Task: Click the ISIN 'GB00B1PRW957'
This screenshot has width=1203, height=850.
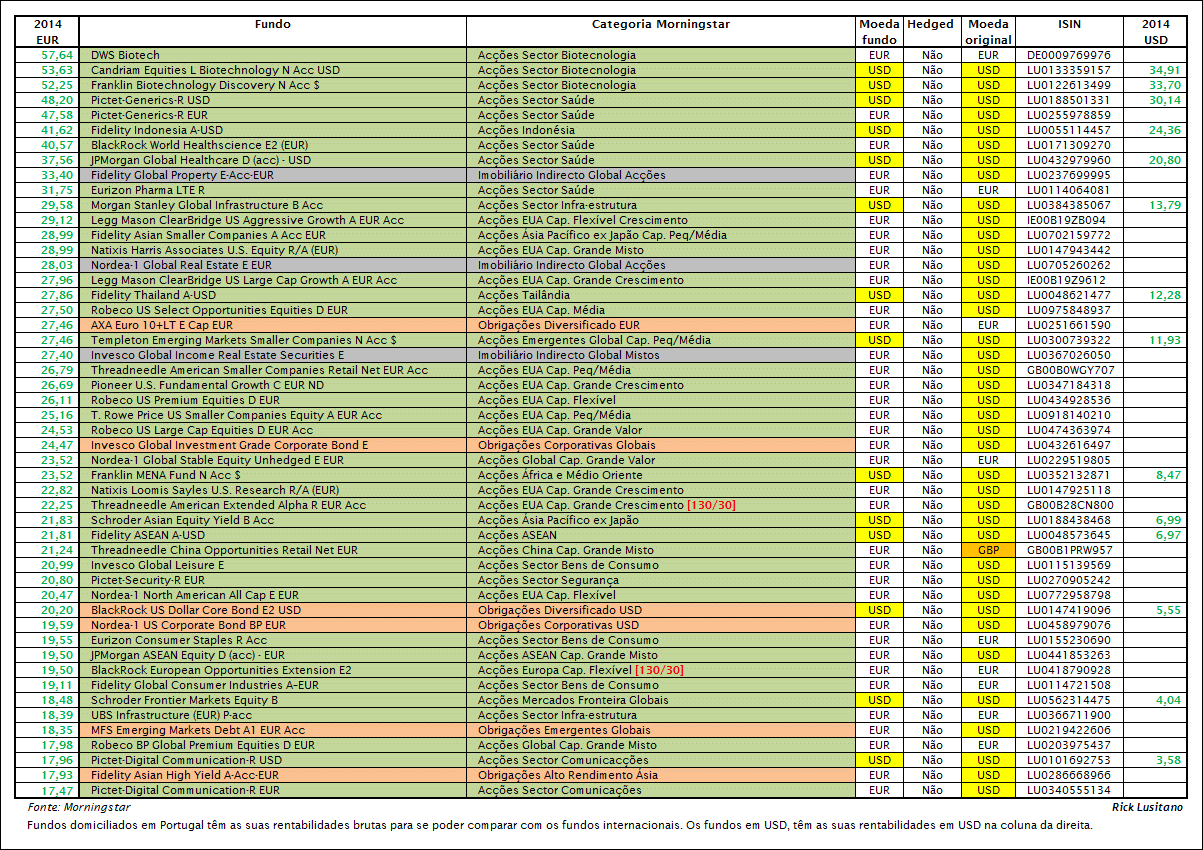Action: (1069, 550)
